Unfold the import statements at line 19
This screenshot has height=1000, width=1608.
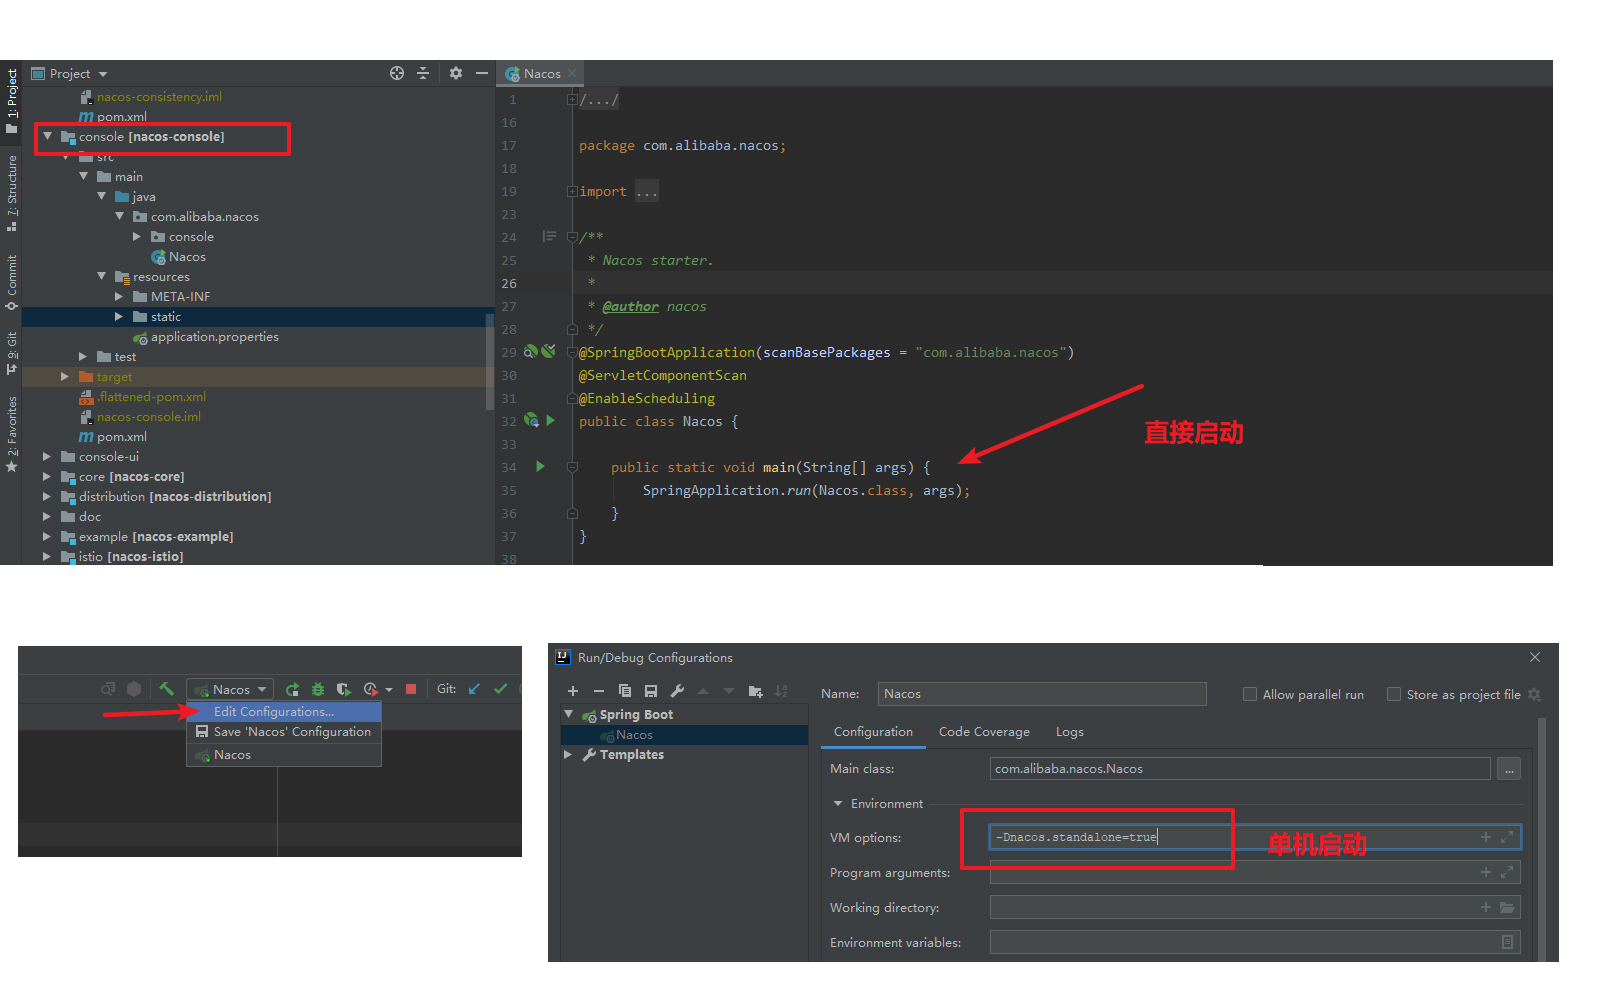[x=572, y=191]
